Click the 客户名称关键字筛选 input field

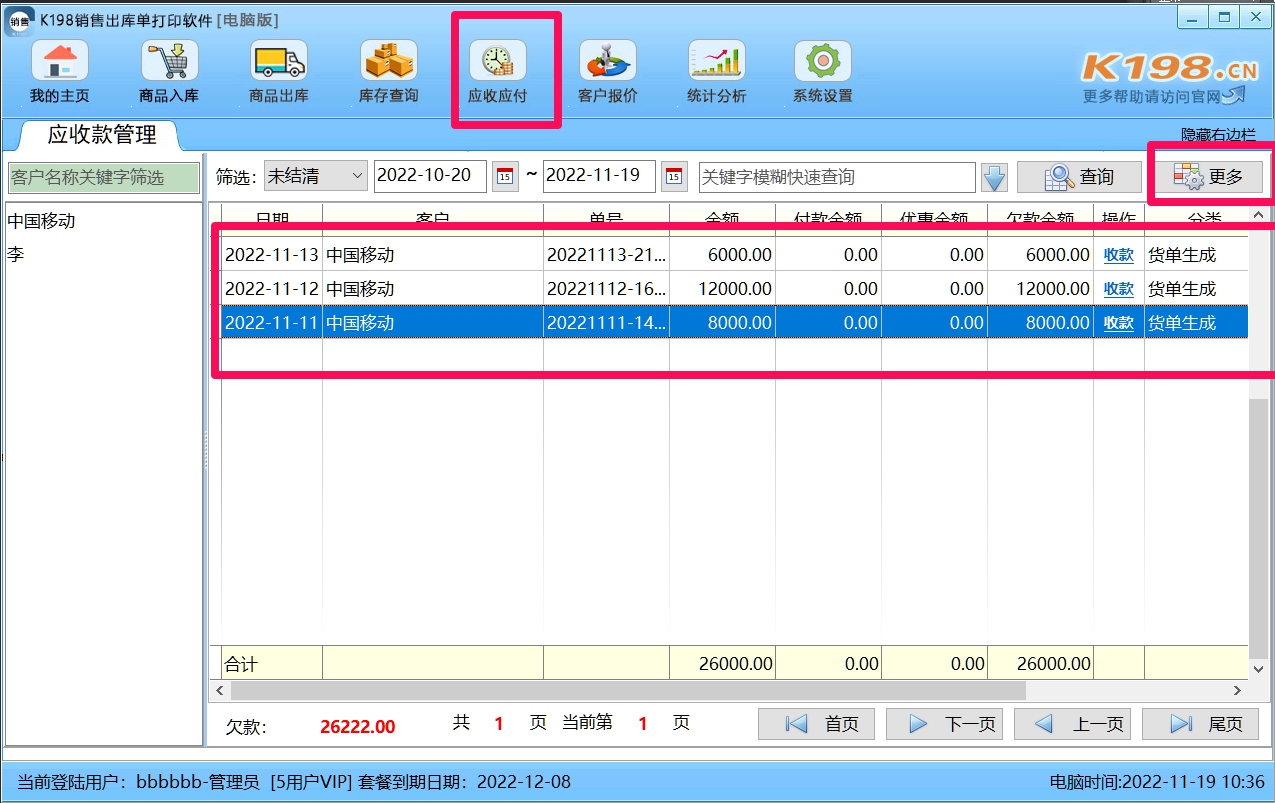pos(103,177)
